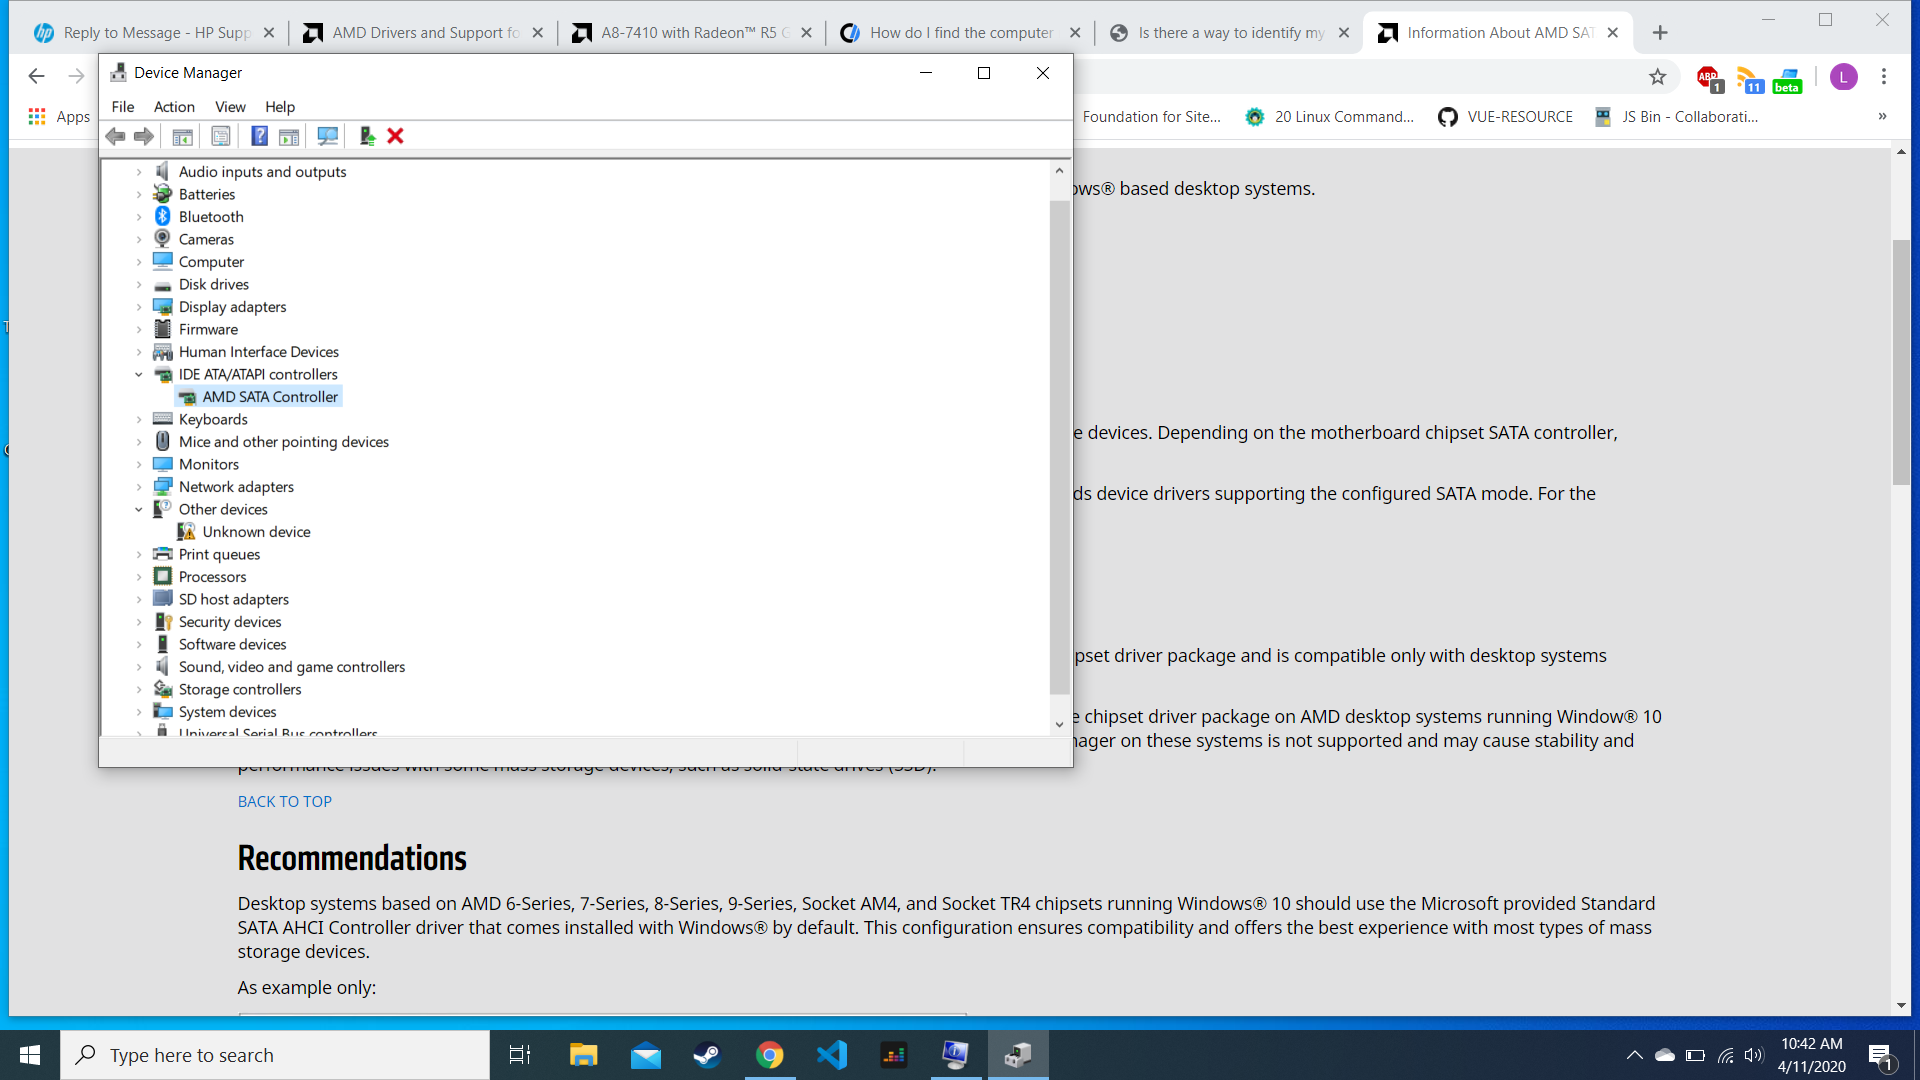The height and width of the screenshot is (1080, 1920).
Task: Click Show/Hide Console Tree toolbar icon
Action: click(x=183, y=136)
